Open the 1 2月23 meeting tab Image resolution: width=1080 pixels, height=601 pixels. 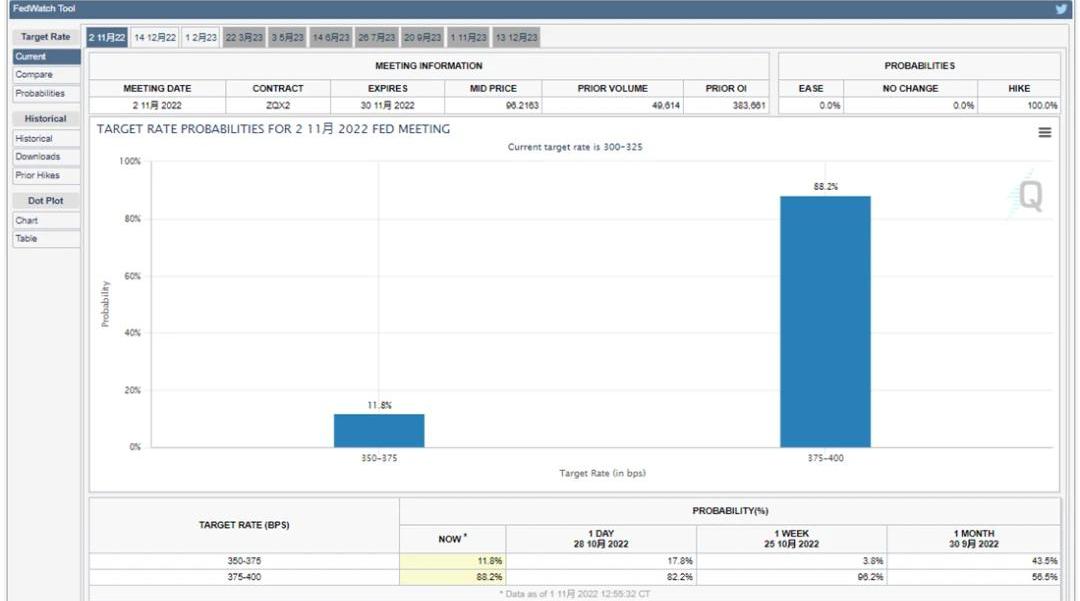200,37
